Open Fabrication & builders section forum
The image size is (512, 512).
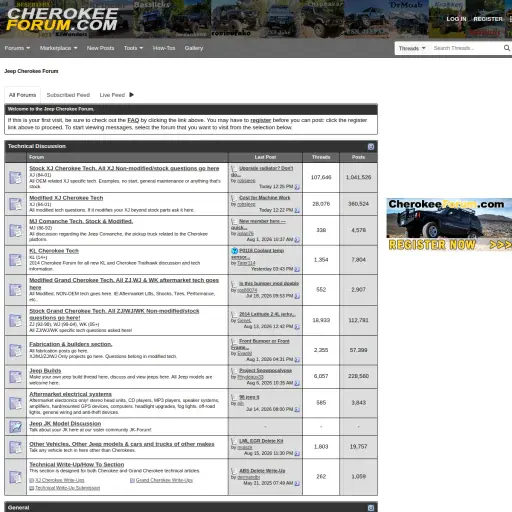71,344
